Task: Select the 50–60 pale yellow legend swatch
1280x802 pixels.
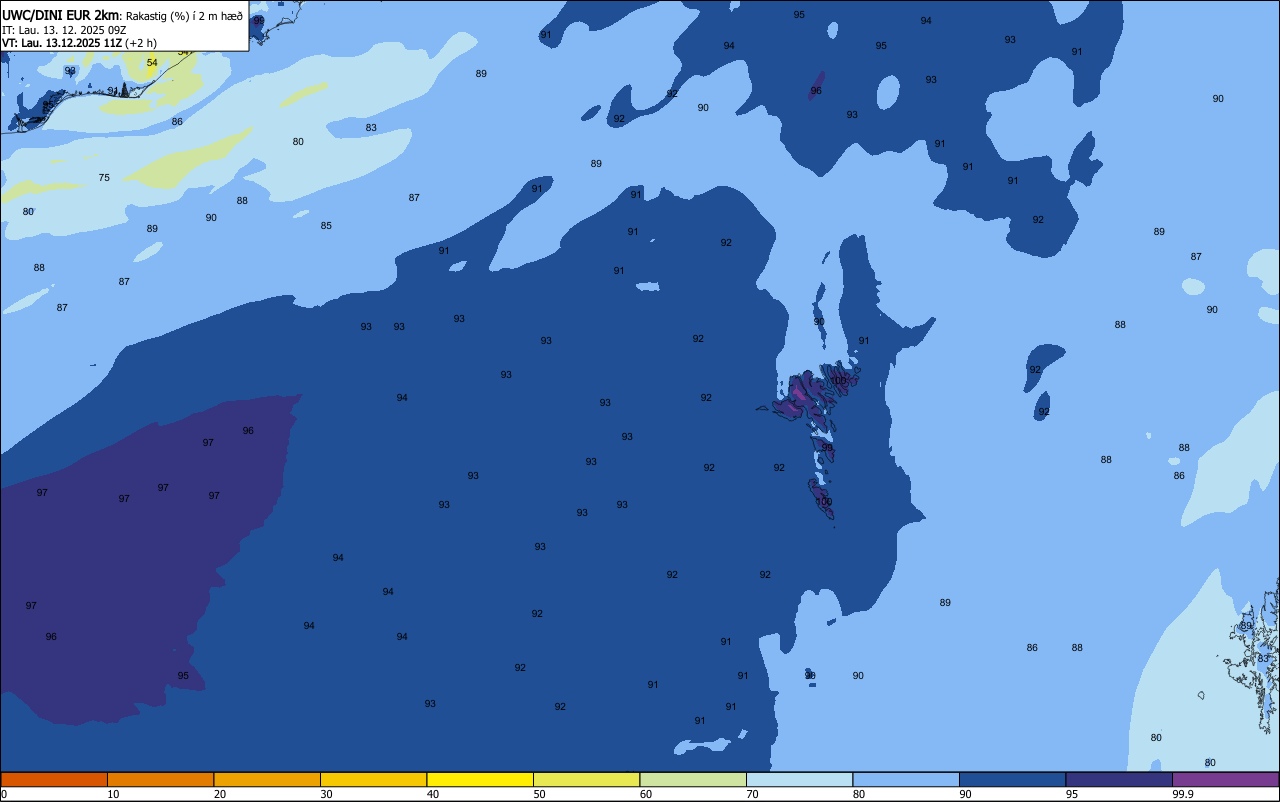Action: coord(586,779)
